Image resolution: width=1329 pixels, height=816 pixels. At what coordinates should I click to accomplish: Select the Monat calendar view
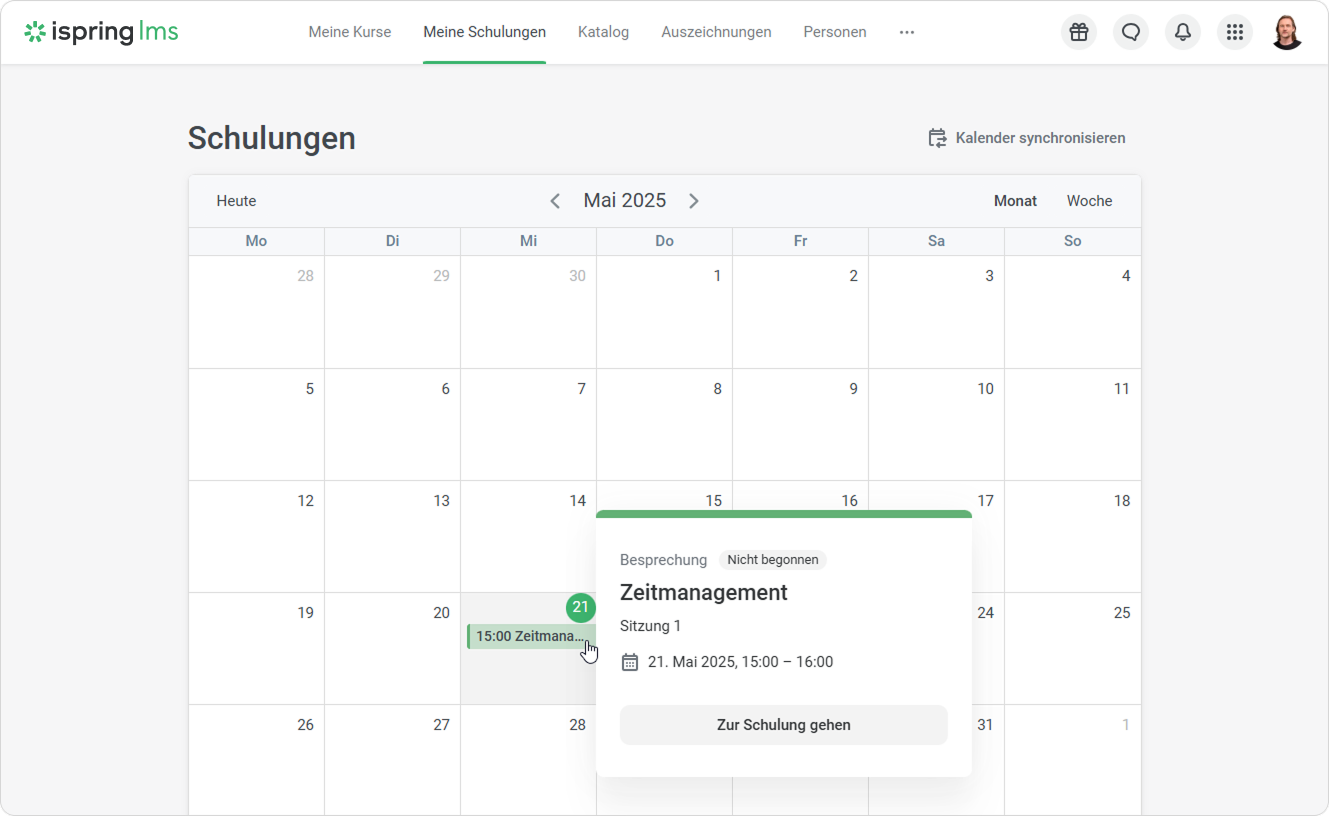(x=1015, y=201)
